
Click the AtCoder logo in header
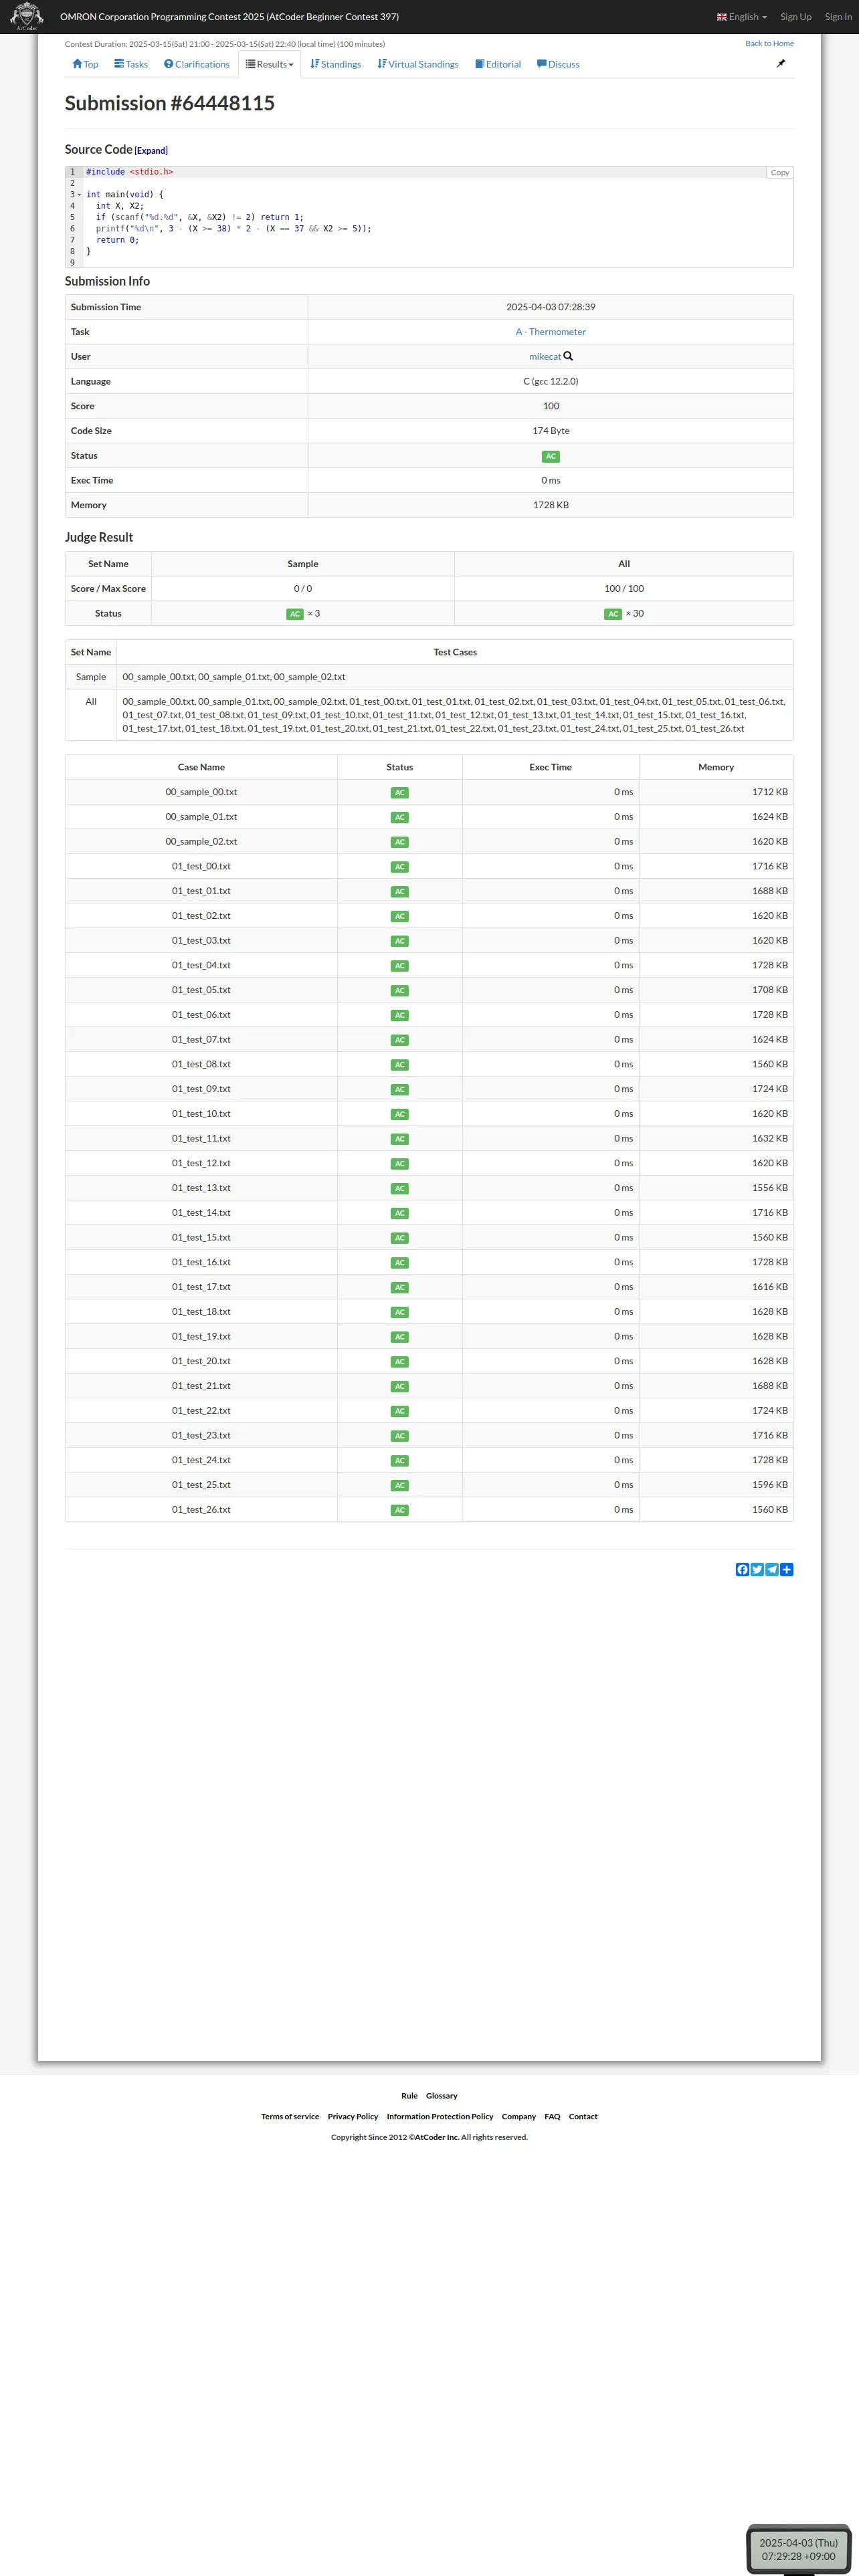[x=26, y=16]
